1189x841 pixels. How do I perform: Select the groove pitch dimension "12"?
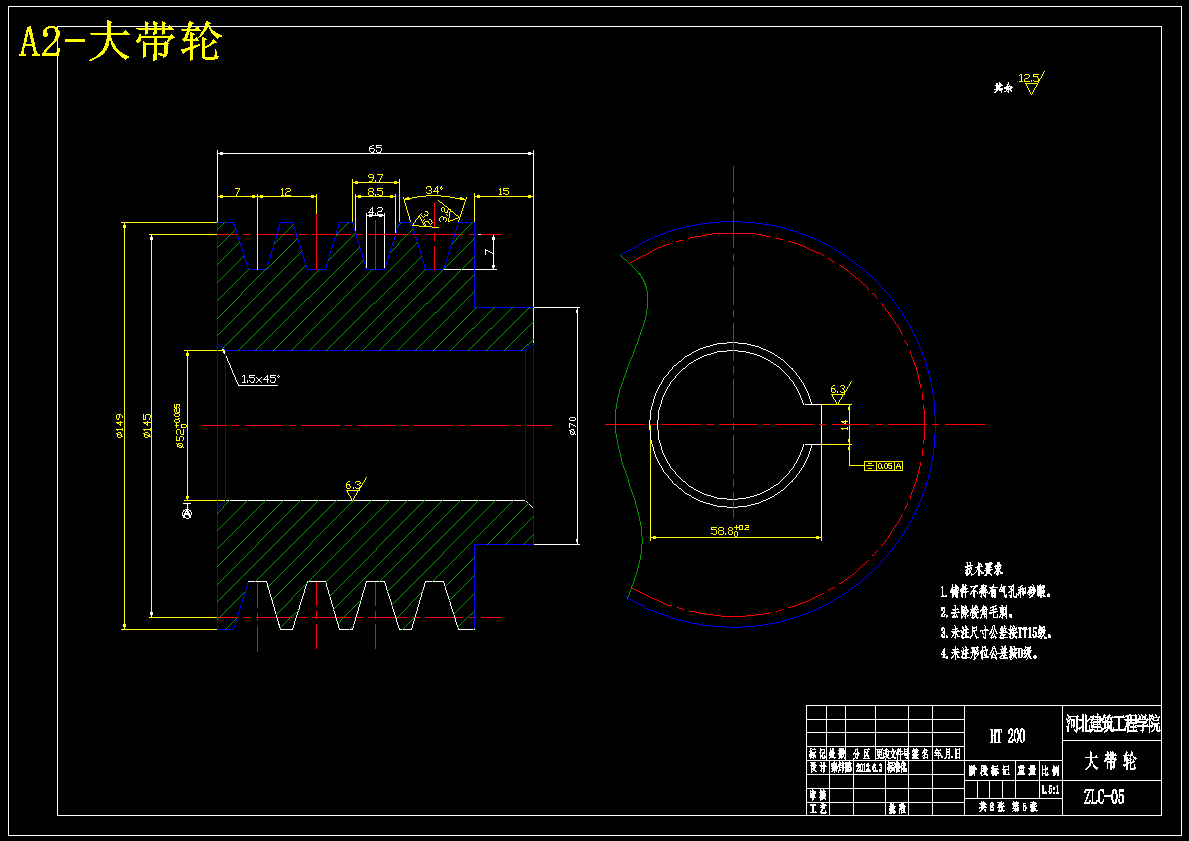[x=286, y=192]
